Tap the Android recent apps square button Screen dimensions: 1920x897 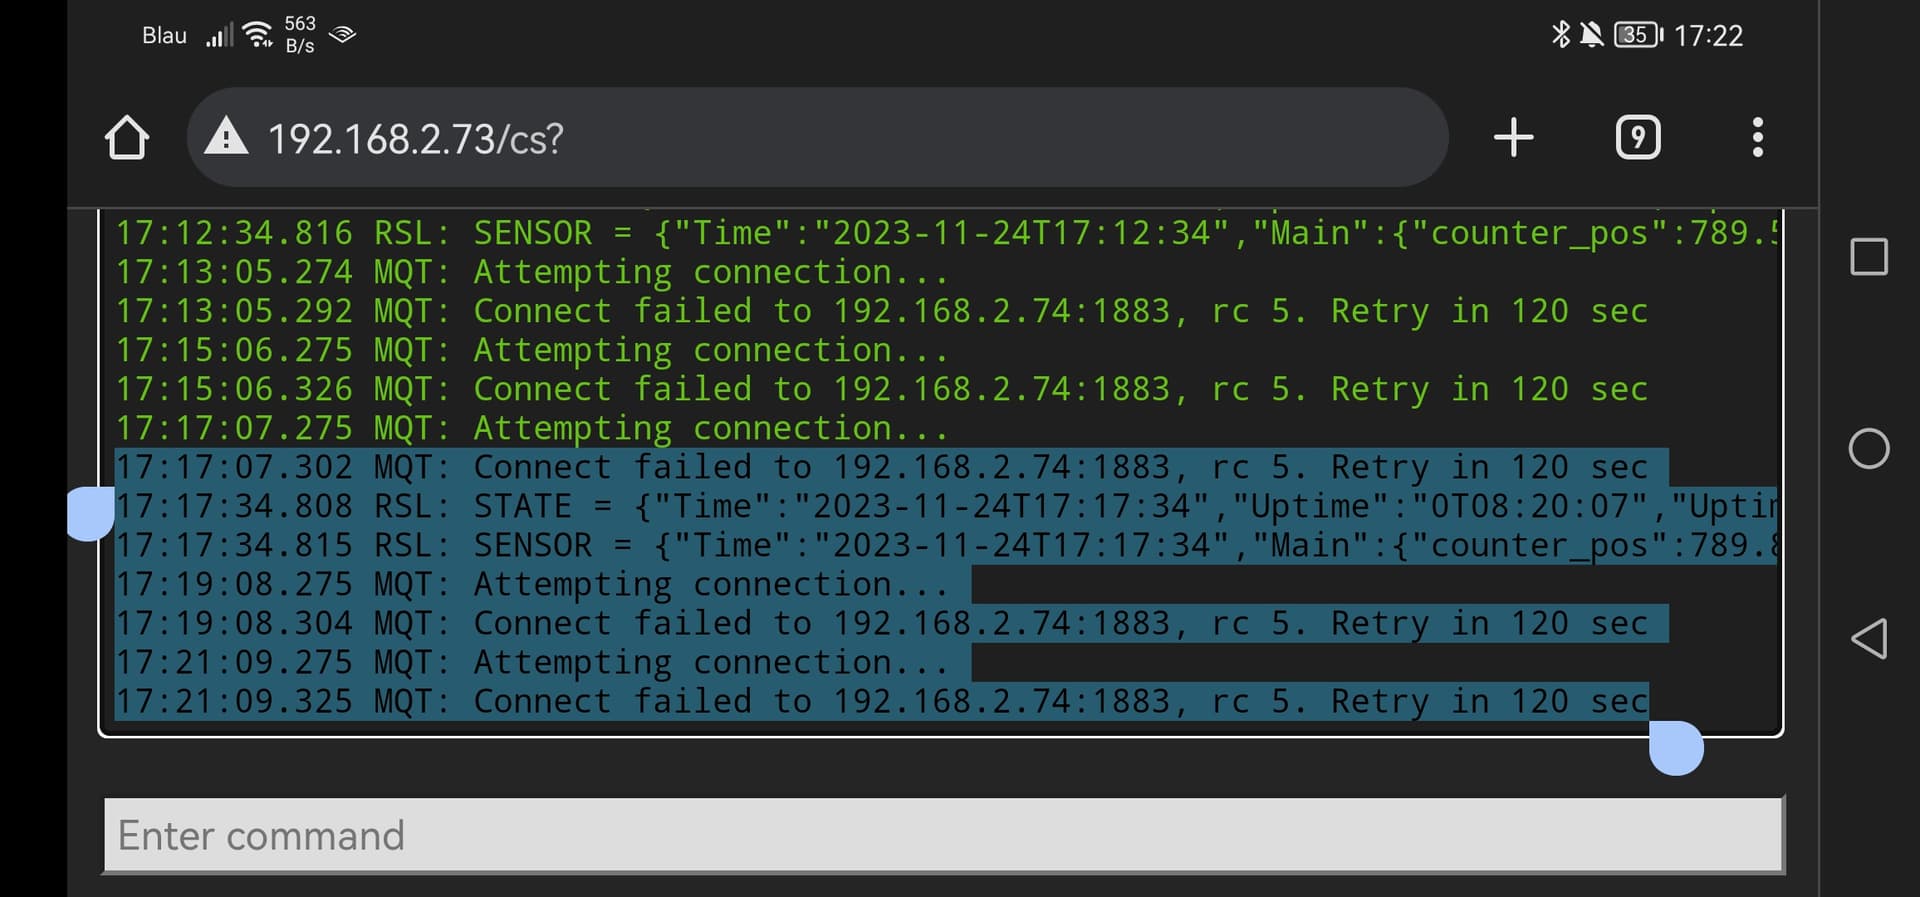coord(1869,257)
